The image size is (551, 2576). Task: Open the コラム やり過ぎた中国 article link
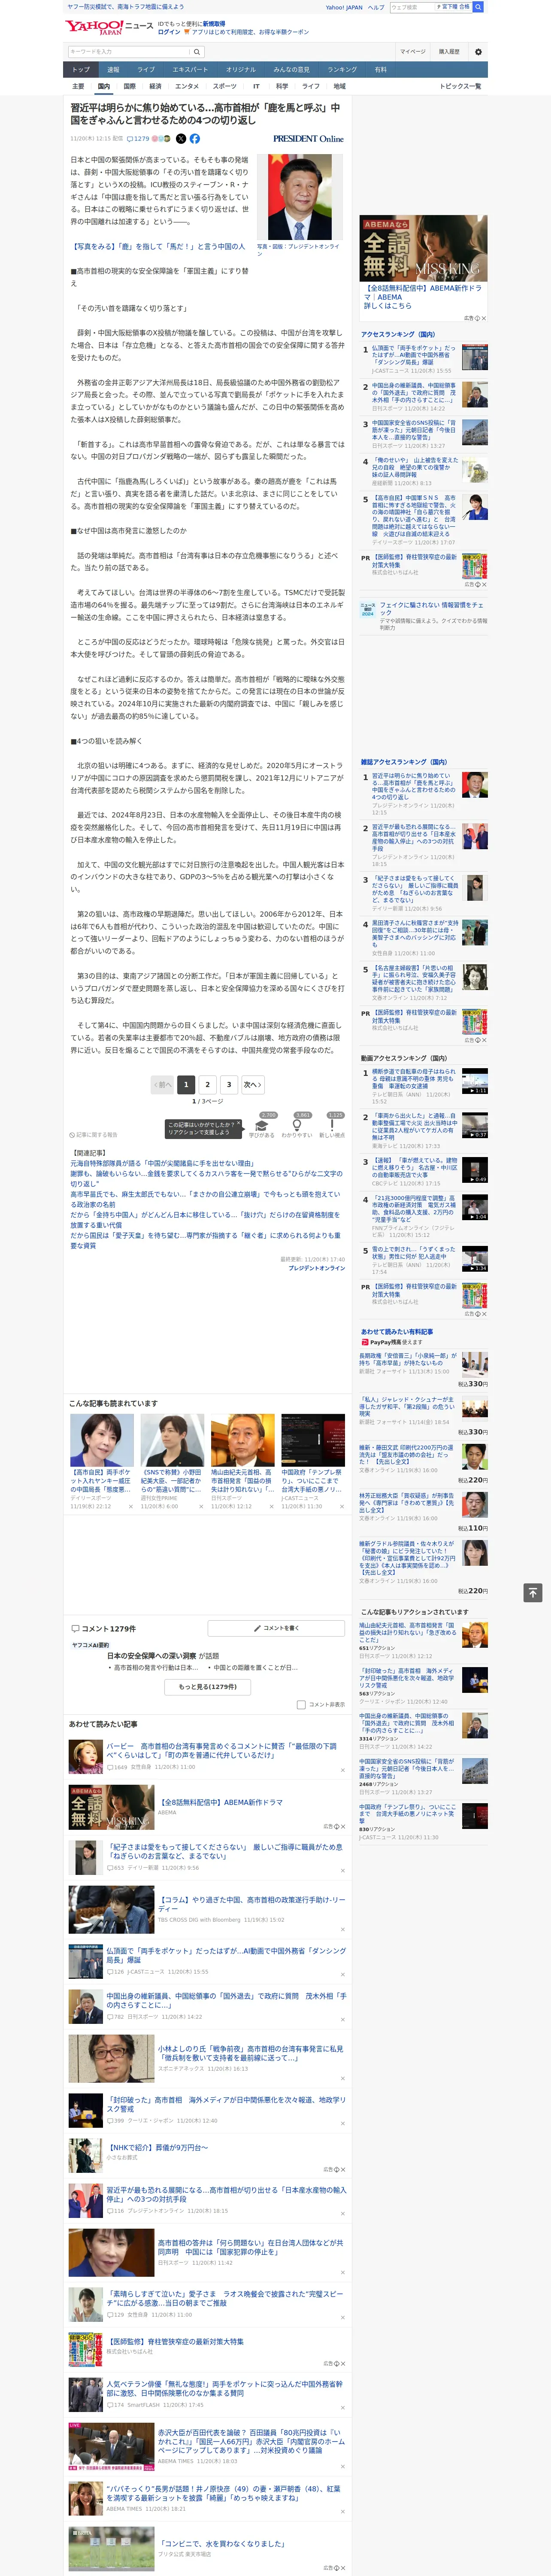pos(251,1904)
